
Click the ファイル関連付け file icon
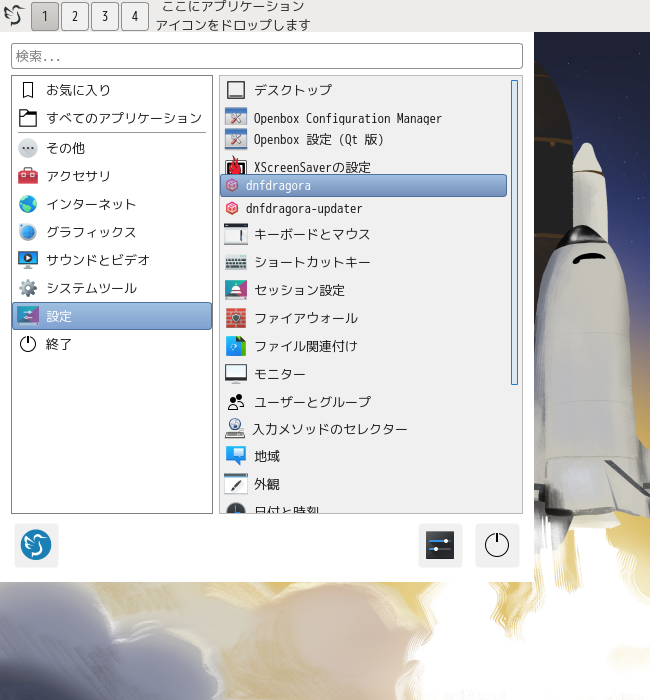tap(236, 346)
